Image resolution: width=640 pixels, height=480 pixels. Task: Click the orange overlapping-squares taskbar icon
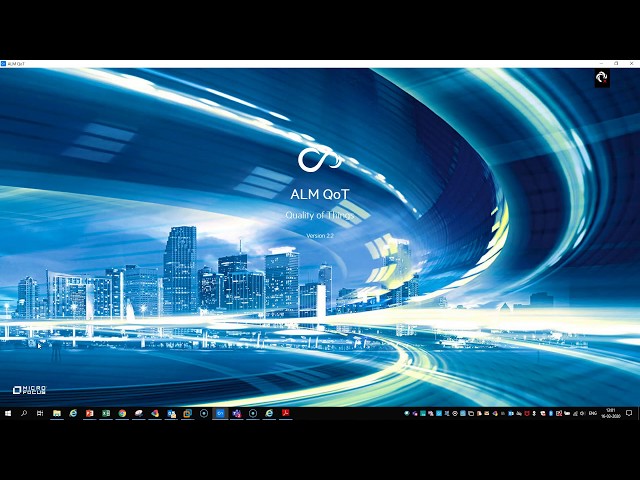(x=187, y=413)
